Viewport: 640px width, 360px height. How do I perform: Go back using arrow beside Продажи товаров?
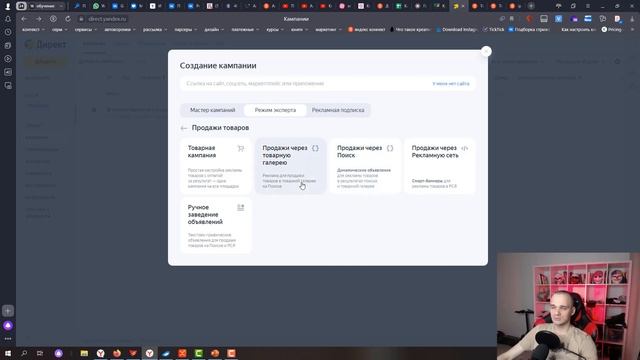pos(184,128)
